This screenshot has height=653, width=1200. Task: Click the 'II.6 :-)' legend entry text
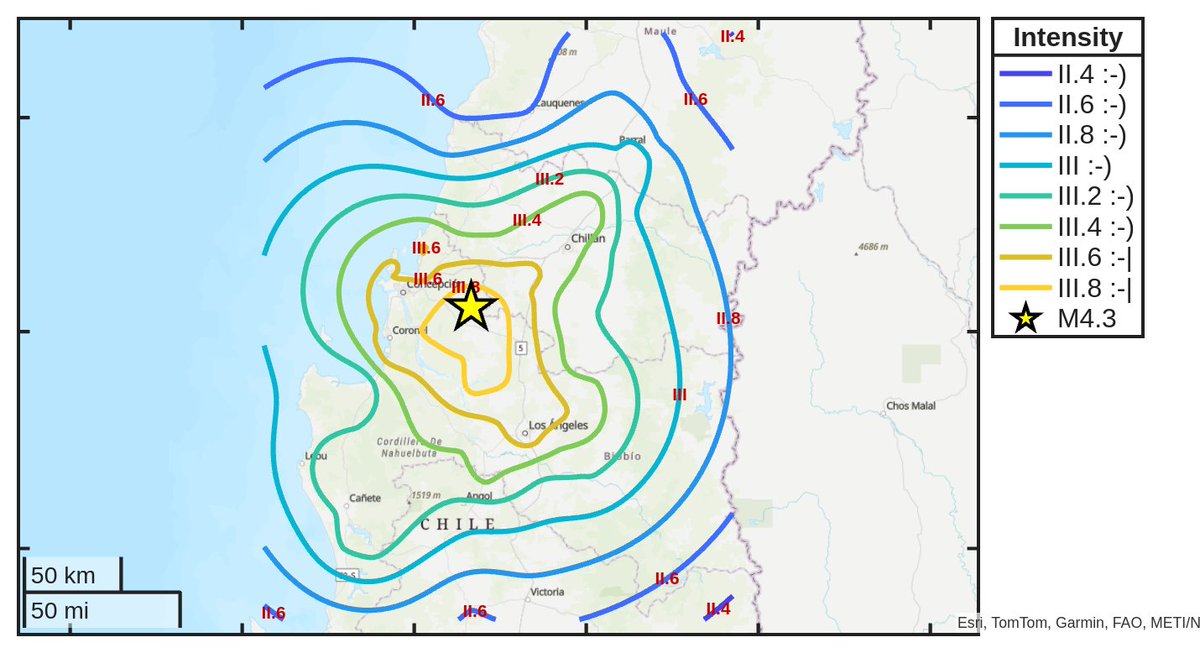pos(1092,103)
